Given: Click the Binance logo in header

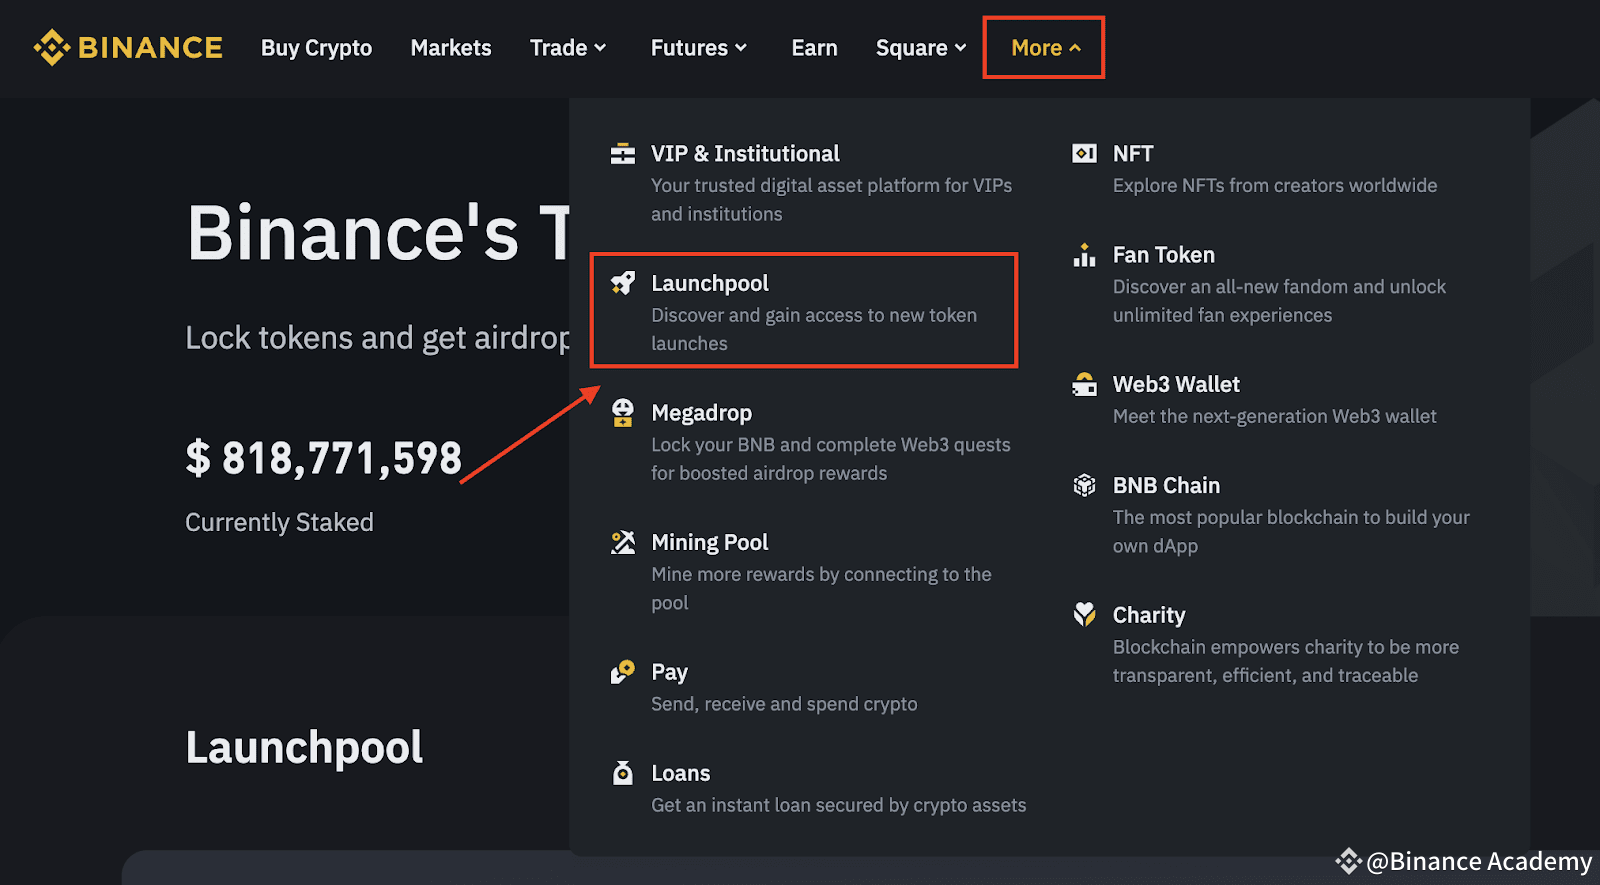Looking at the screenshot, I should pyautogui.click(x=128, y=48).
